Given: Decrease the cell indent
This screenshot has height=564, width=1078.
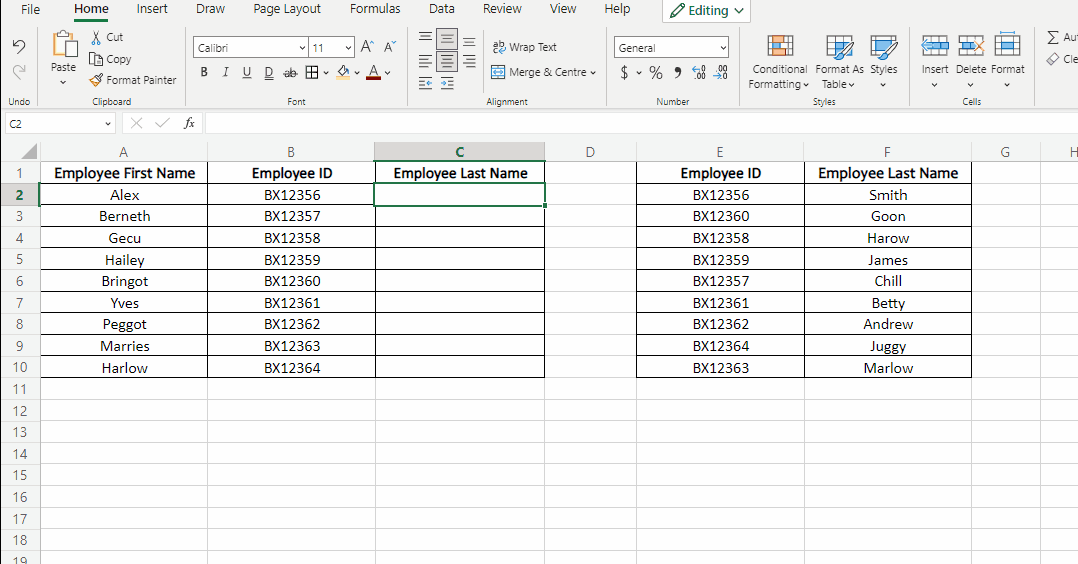Looking at the screenshot, I should tap(426, 84).
